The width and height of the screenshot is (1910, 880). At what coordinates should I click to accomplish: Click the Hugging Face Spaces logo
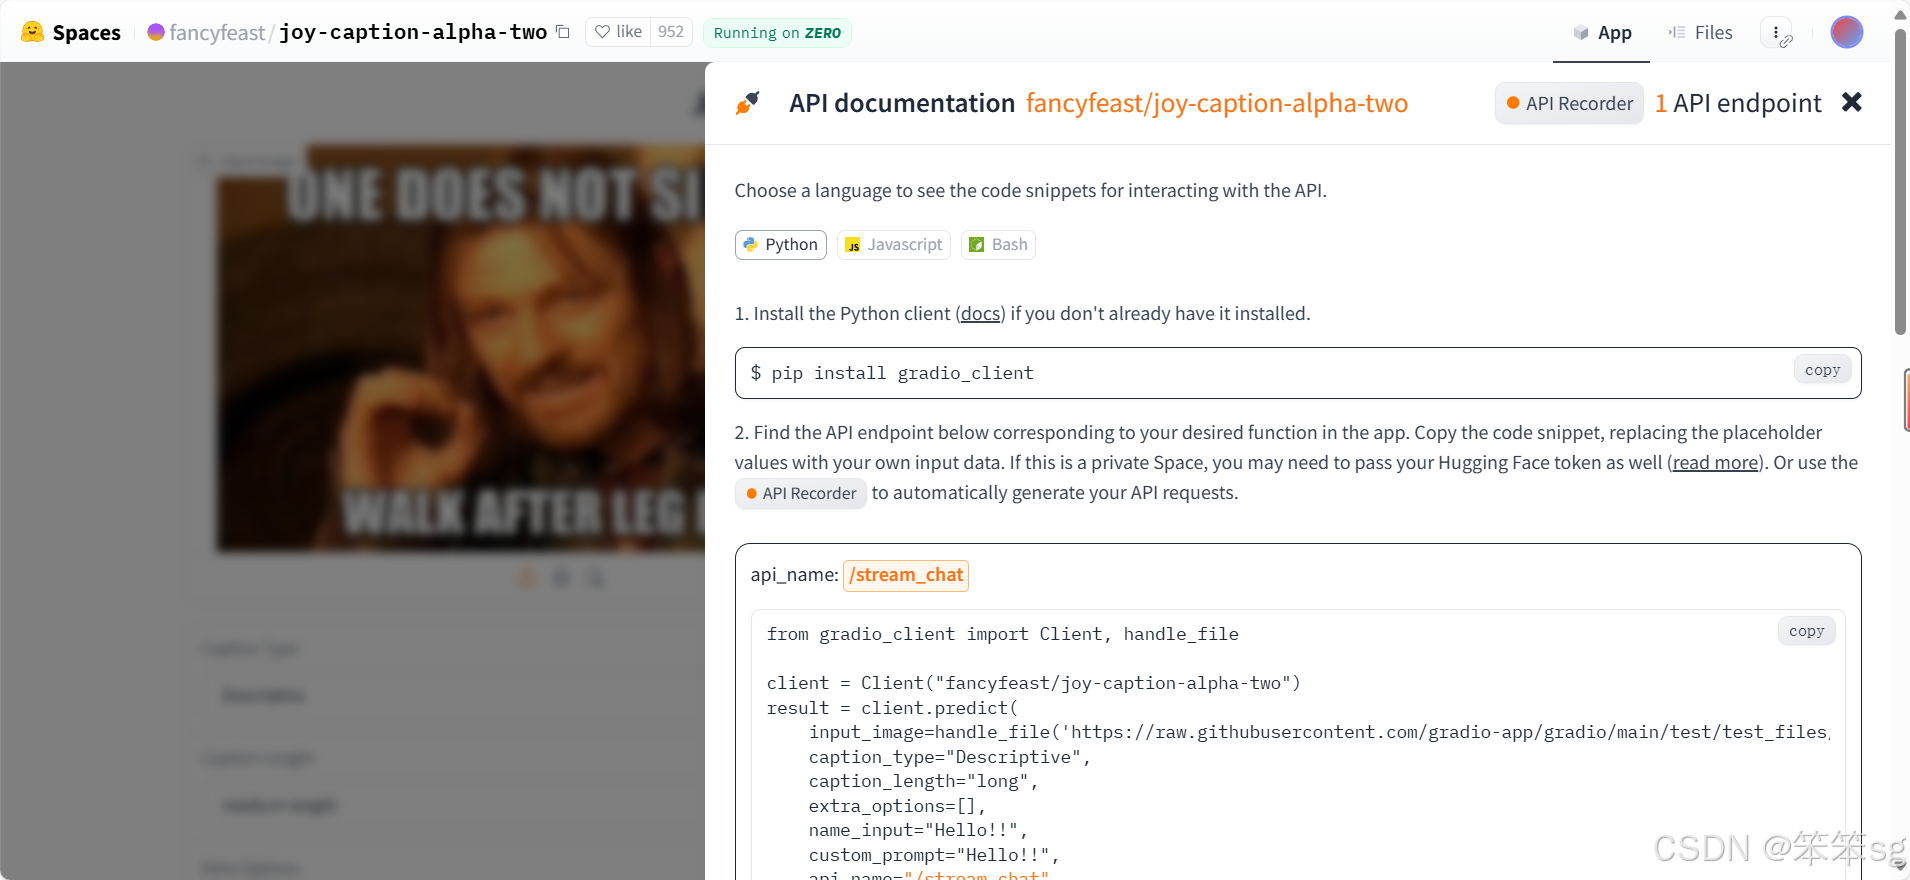coord(71,32)
